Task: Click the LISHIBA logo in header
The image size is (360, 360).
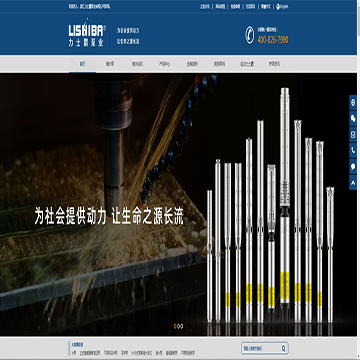Action: (x=87, y=35)
